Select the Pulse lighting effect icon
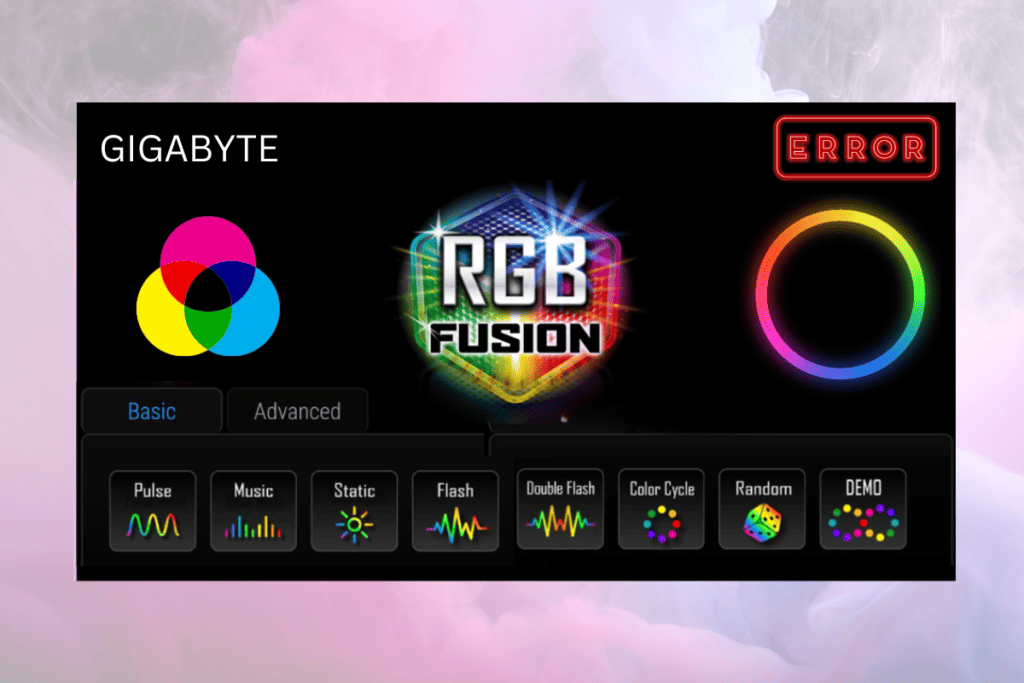Viewport: 1024px width, 683px height. tap(152, 510)
